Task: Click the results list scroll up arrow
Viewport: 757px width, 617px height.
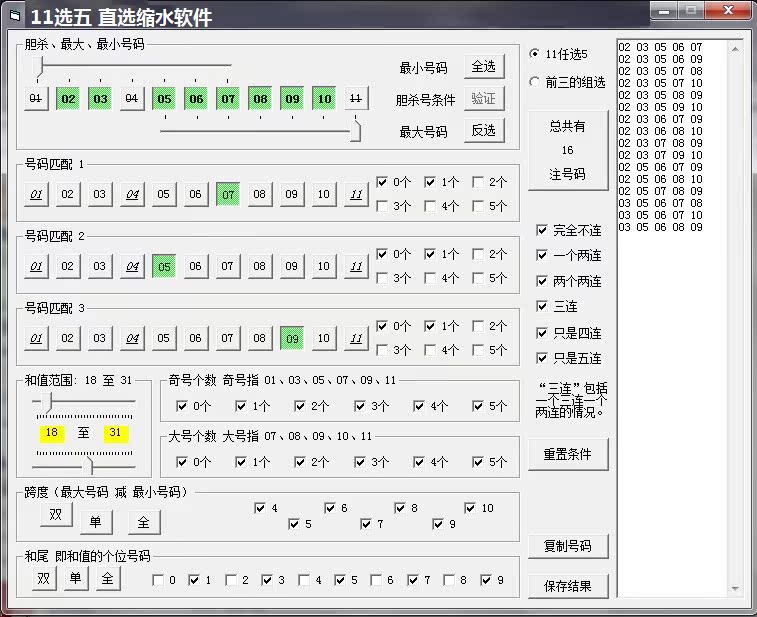Action: pos(735,49)
